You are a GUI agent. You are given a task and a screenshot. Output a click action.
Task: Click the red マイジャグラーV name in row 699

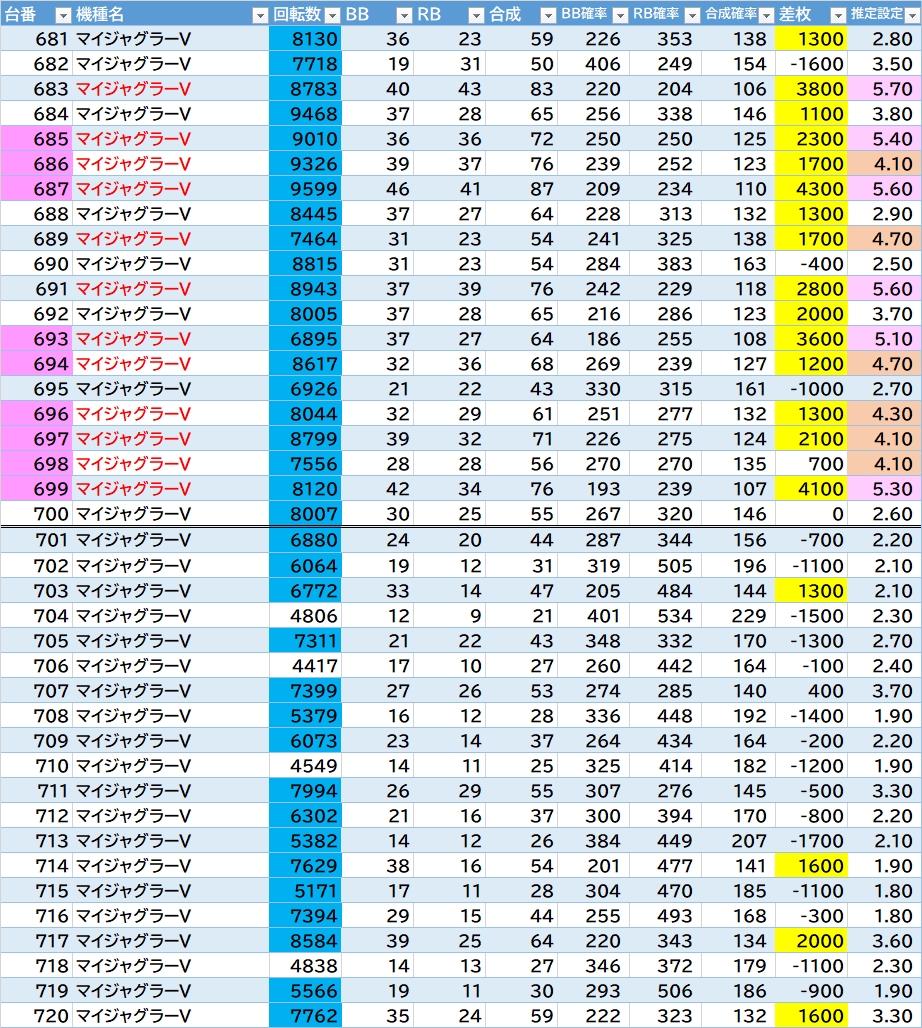133,489
